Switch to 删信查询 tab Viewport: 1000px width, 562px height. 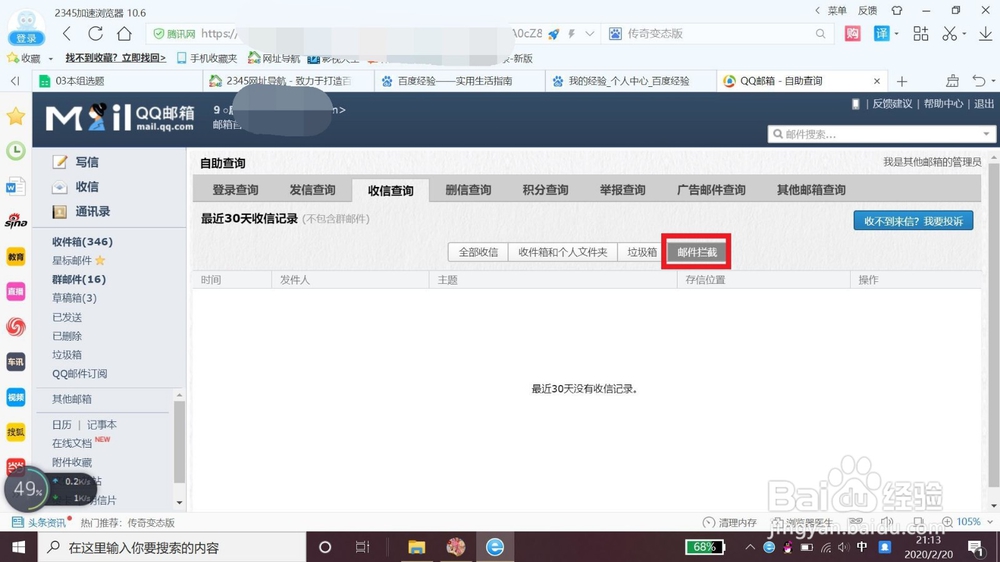(468, 190)
